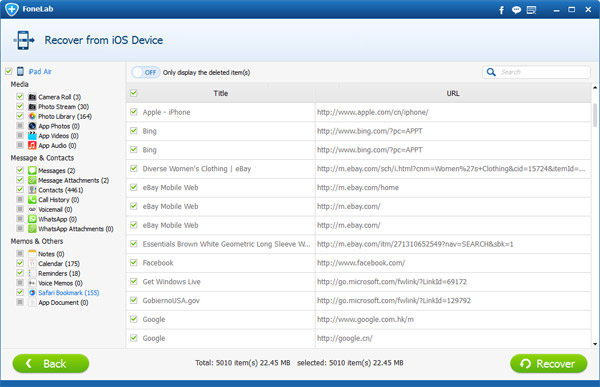Click the scrollbar down arrow
The height and width of the screenshot is (387, 600).
click(595, 344)
